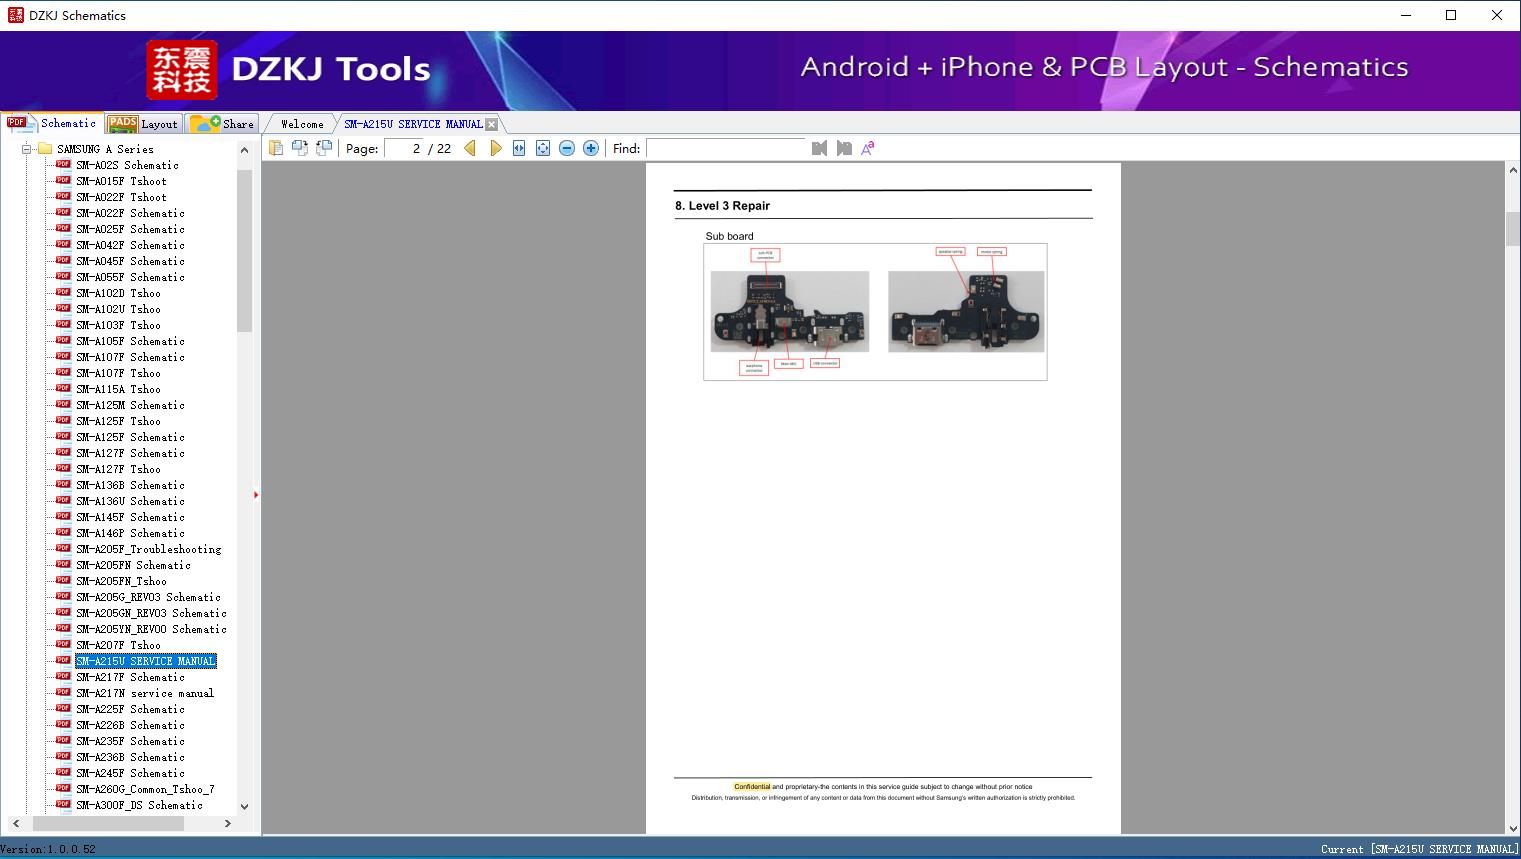This screenshot has height=859, width=1521.
Task: Switch to the Layout tab
Action: point(143,124)
